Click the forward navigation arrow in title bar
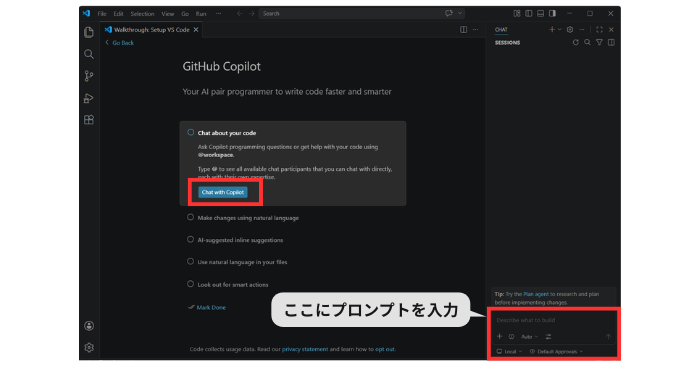The height and width of the screenshot is (365, 698). pyautogui.click(x=252, y=13)
